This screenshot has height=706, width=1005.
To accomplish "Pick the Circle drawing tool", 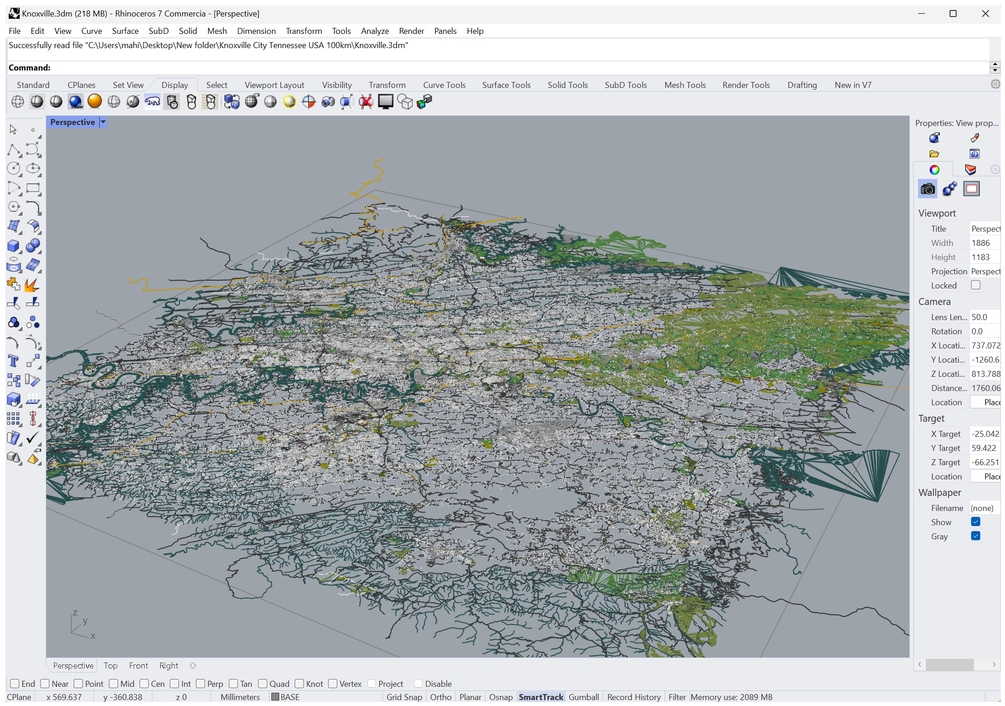I will coord(14,169).
